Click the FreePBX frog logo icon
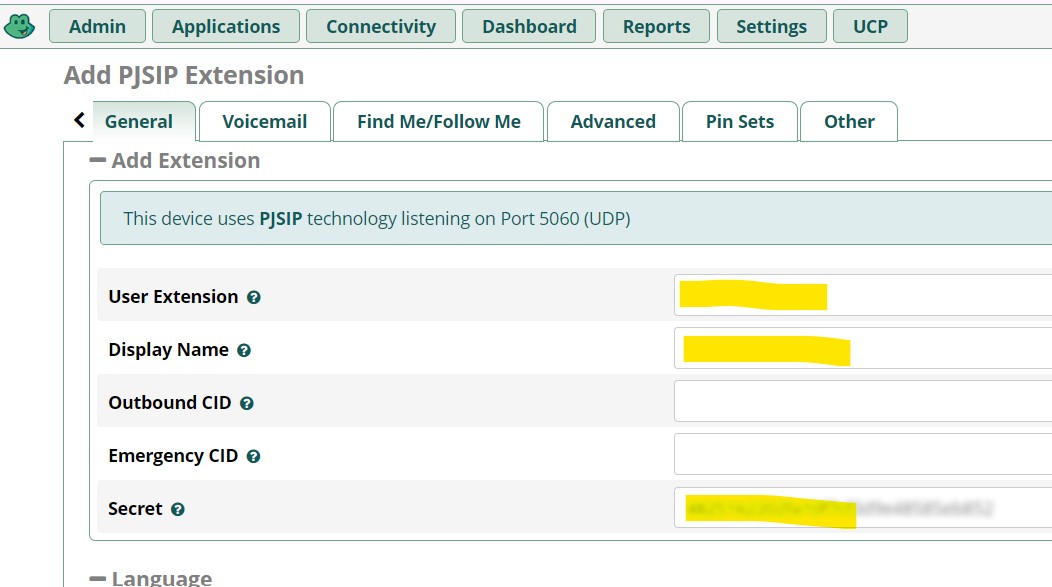 pyautogui.click(x=19, y=26)
